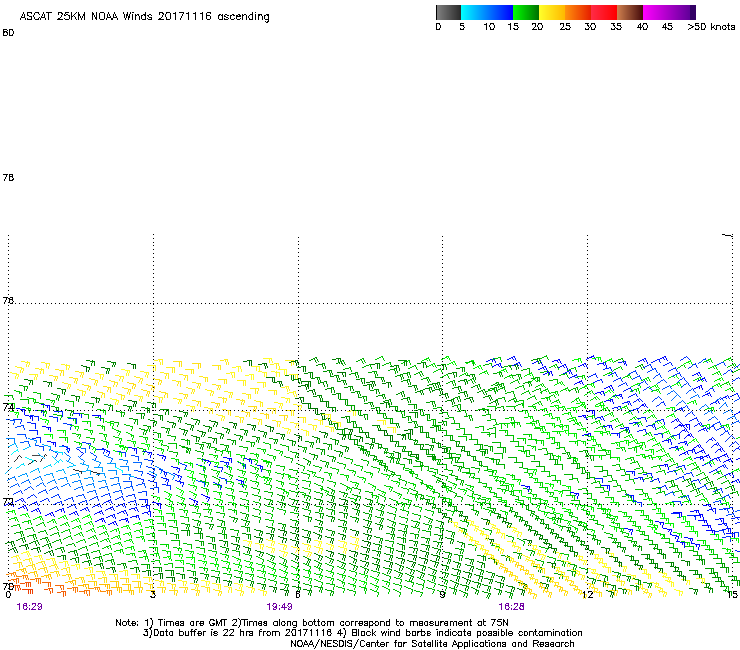This screenshot has height=650, width=740.
Task: Click the purple 18:29 pass time
Action: coord(29,607)
